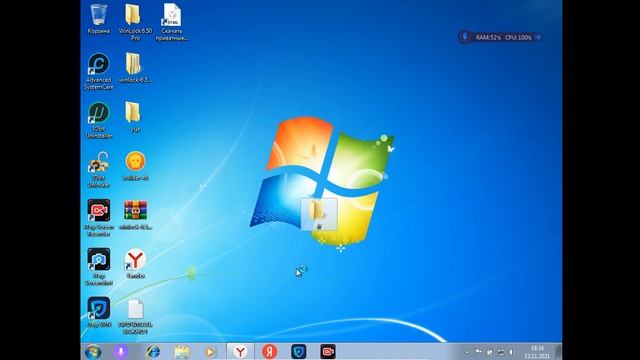This screenshot has width=640, height=360.
Task: Open the volume speaker tray icon
Action: 511,352
